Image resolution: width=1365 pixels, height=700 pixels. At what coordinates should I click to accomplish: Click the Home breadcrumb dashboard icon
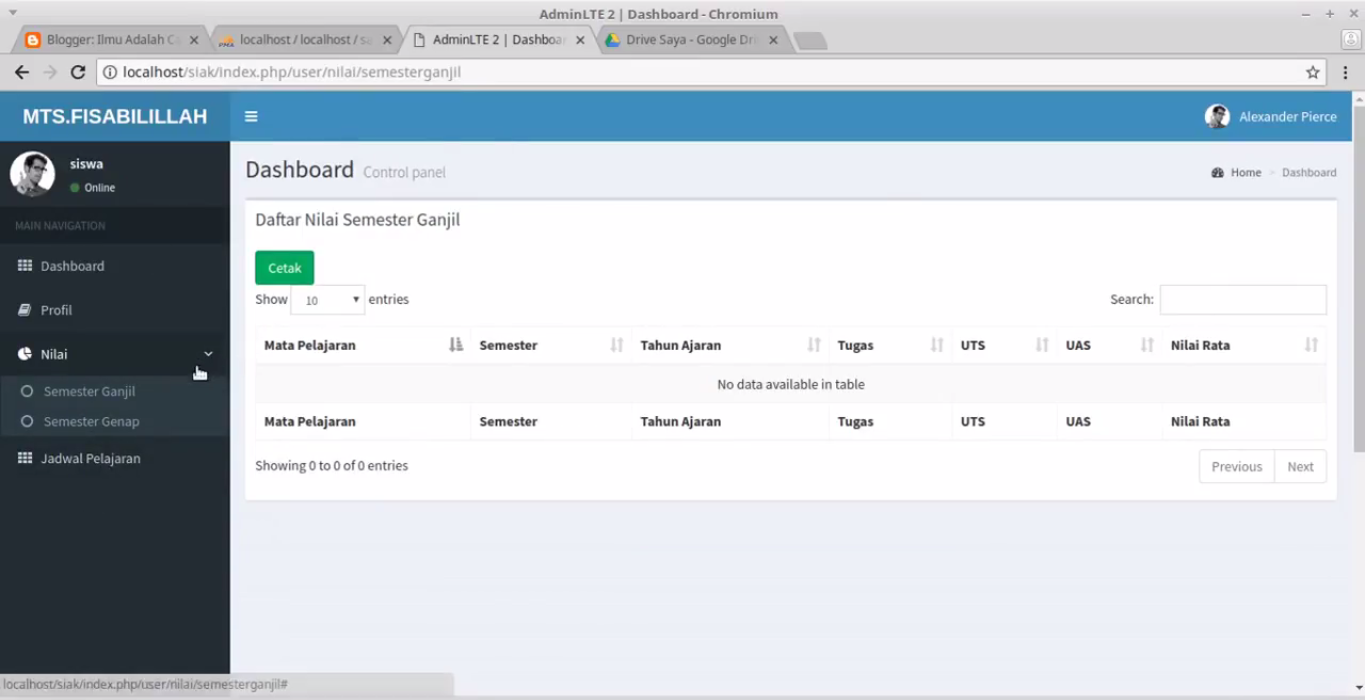1217,172
